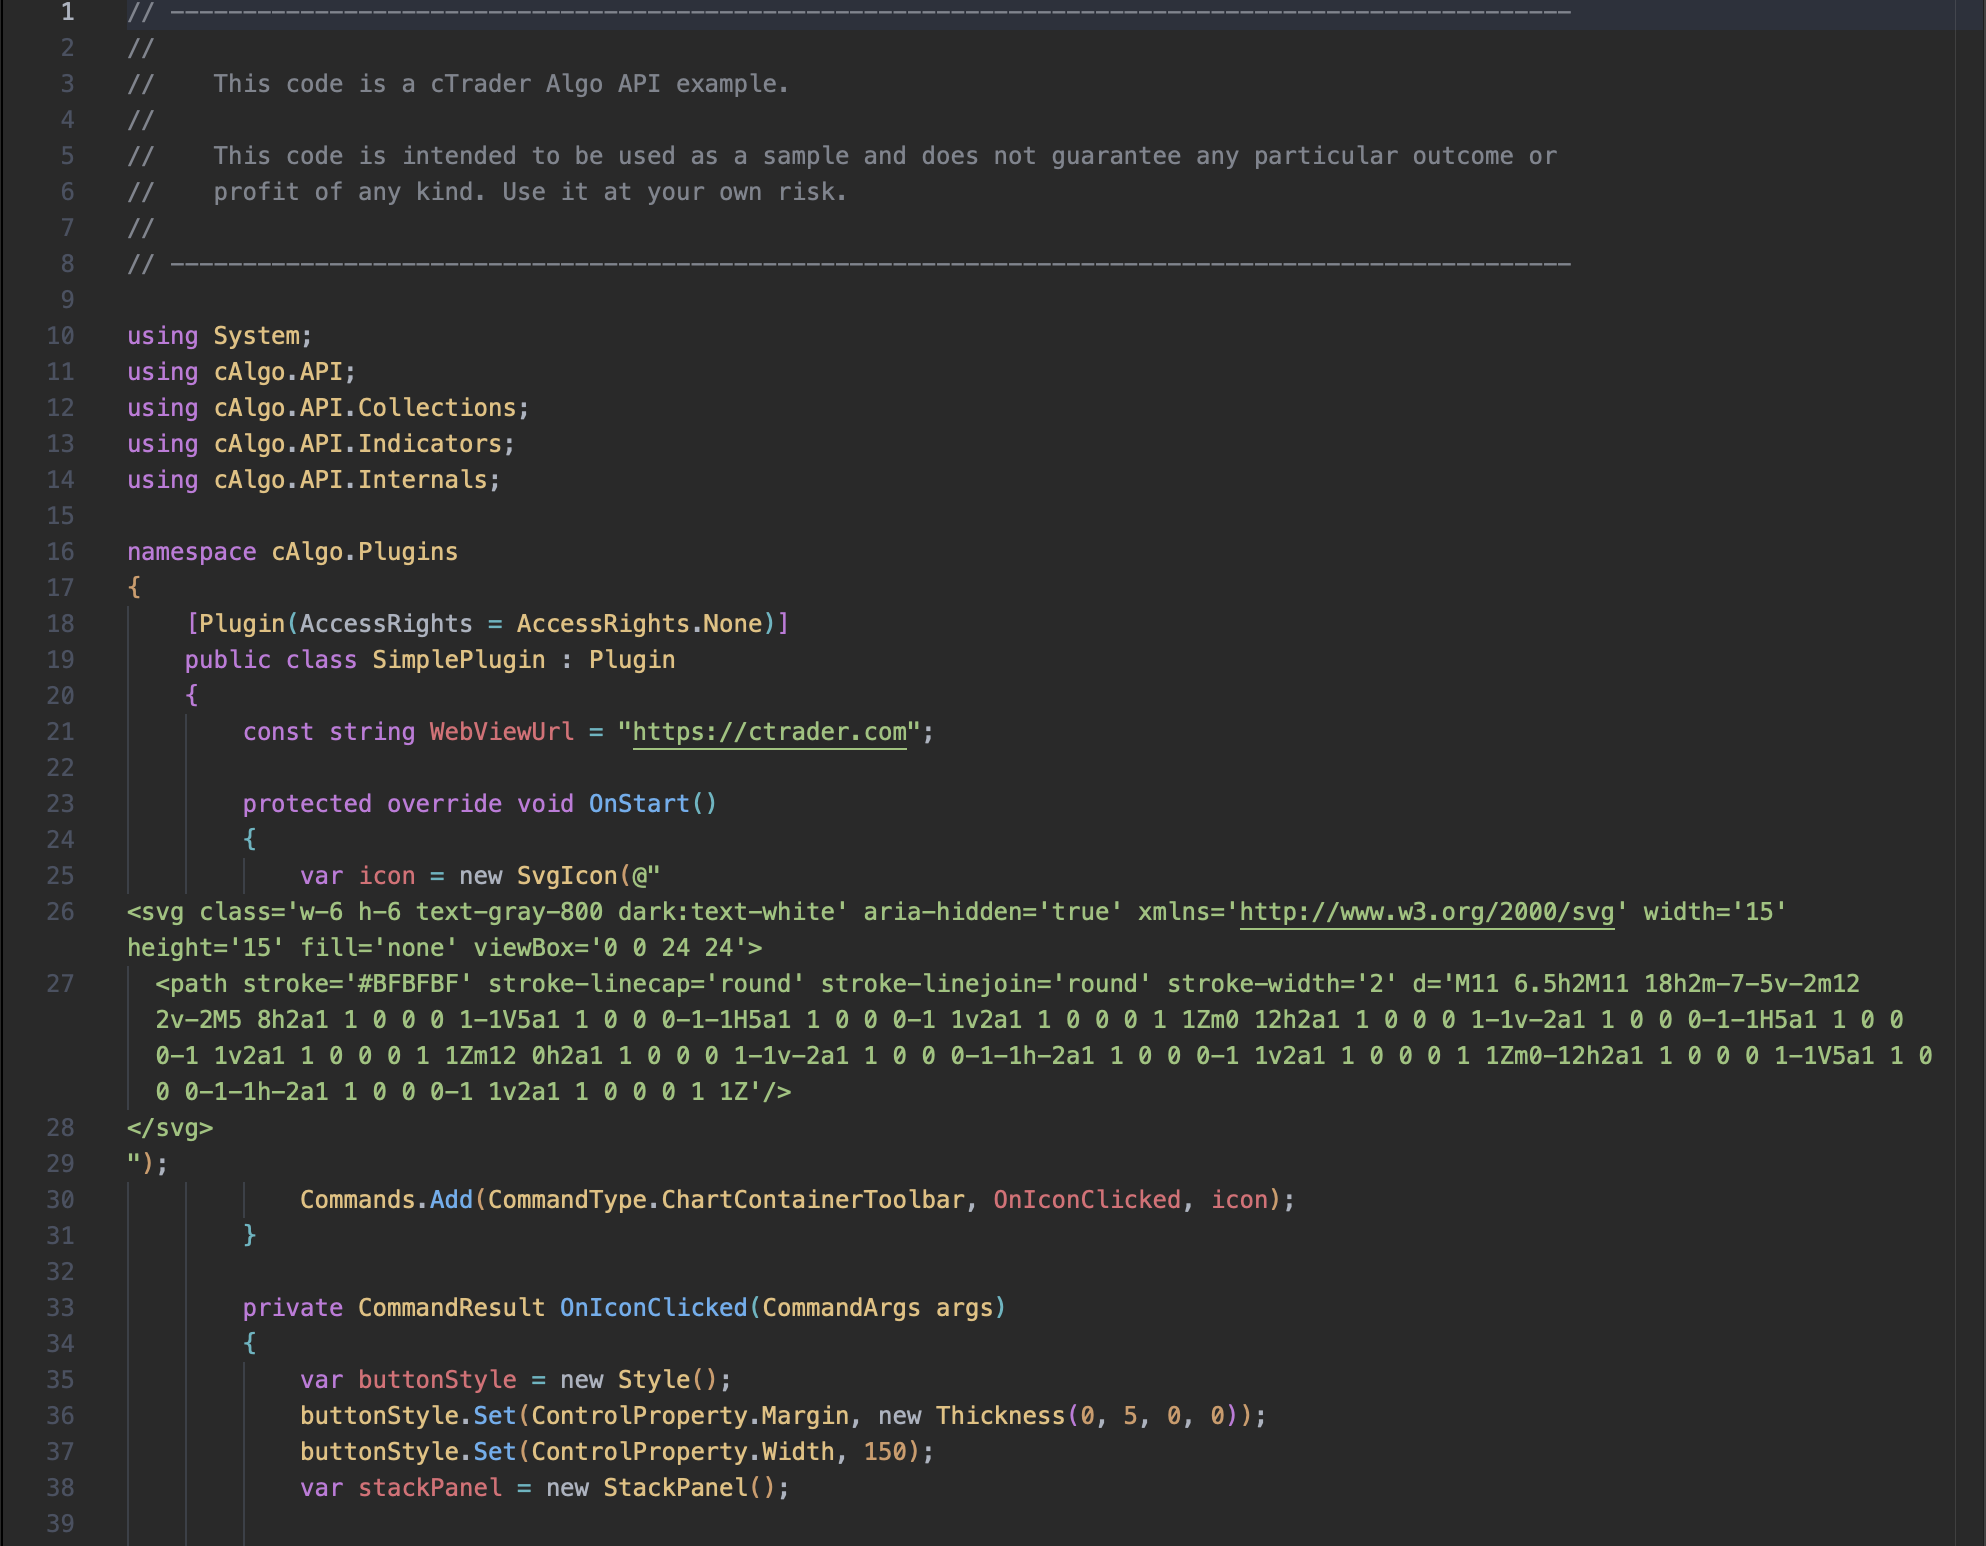Open the https://ctrader.com hyperlink
The height and width of the screenshot is (1546, 1986).
tap(770, 731)
